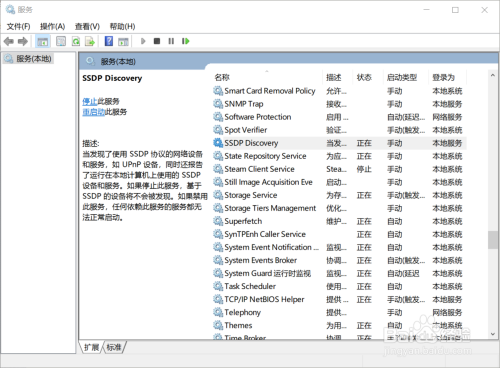Screen dimensions: 500x368
Task: Click the Pause Service icon
Action: coord(171,41)
